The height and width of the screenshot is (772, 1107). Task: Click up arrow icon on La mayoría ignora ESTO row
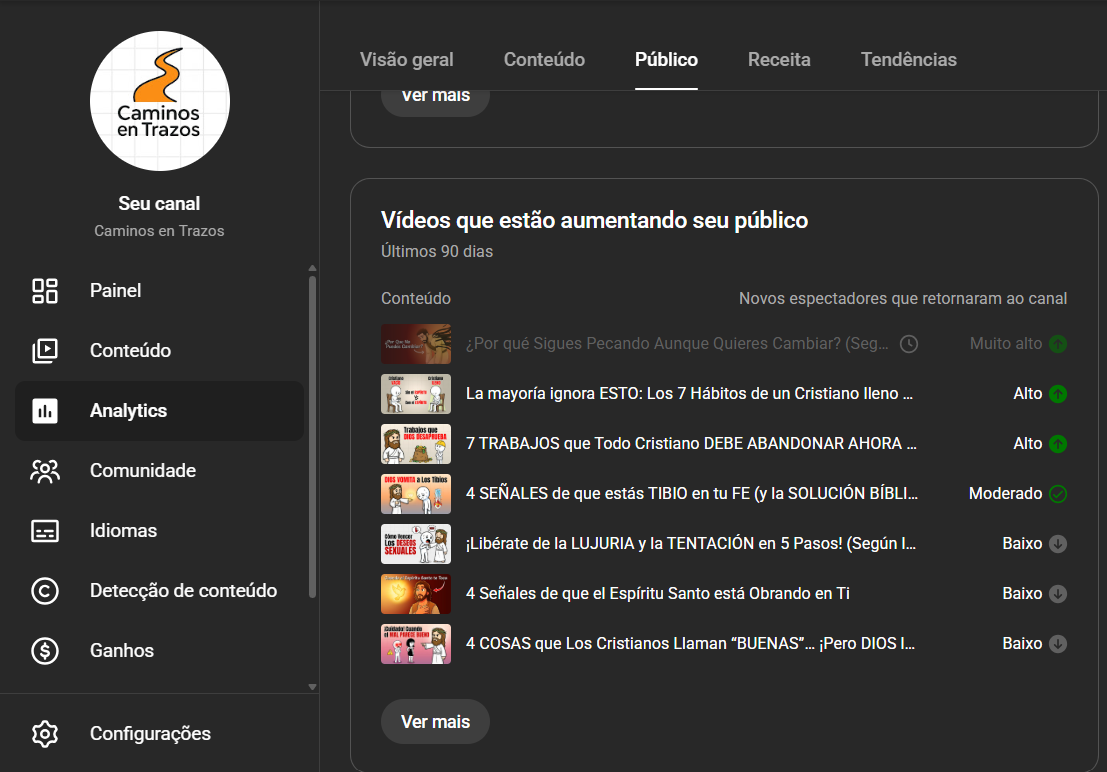(x=1058, y=394)
